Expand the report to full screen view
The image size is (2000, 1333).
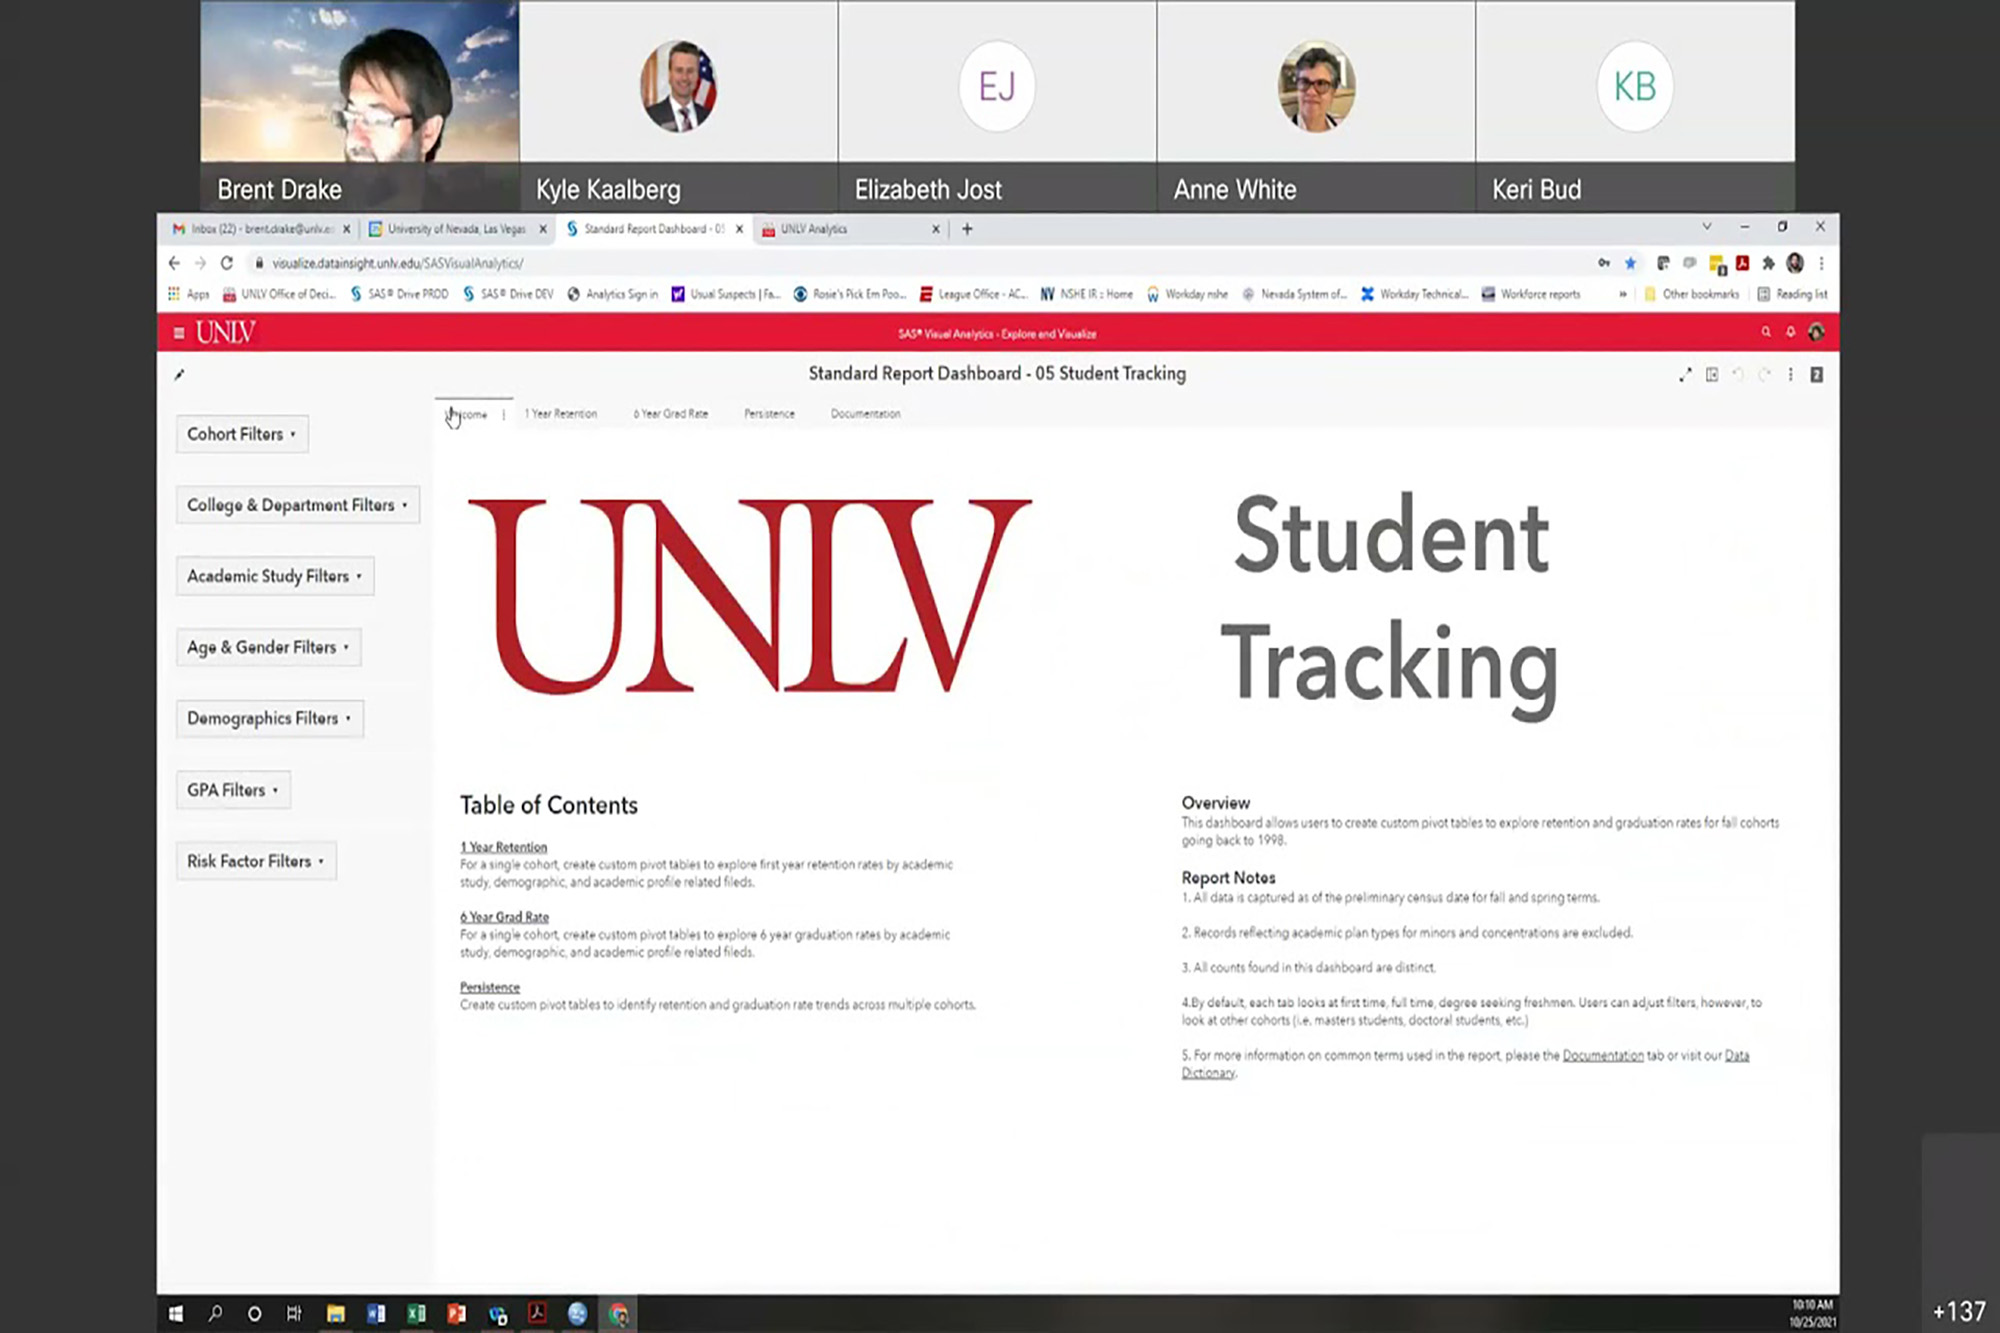(x=1685, y=375)
